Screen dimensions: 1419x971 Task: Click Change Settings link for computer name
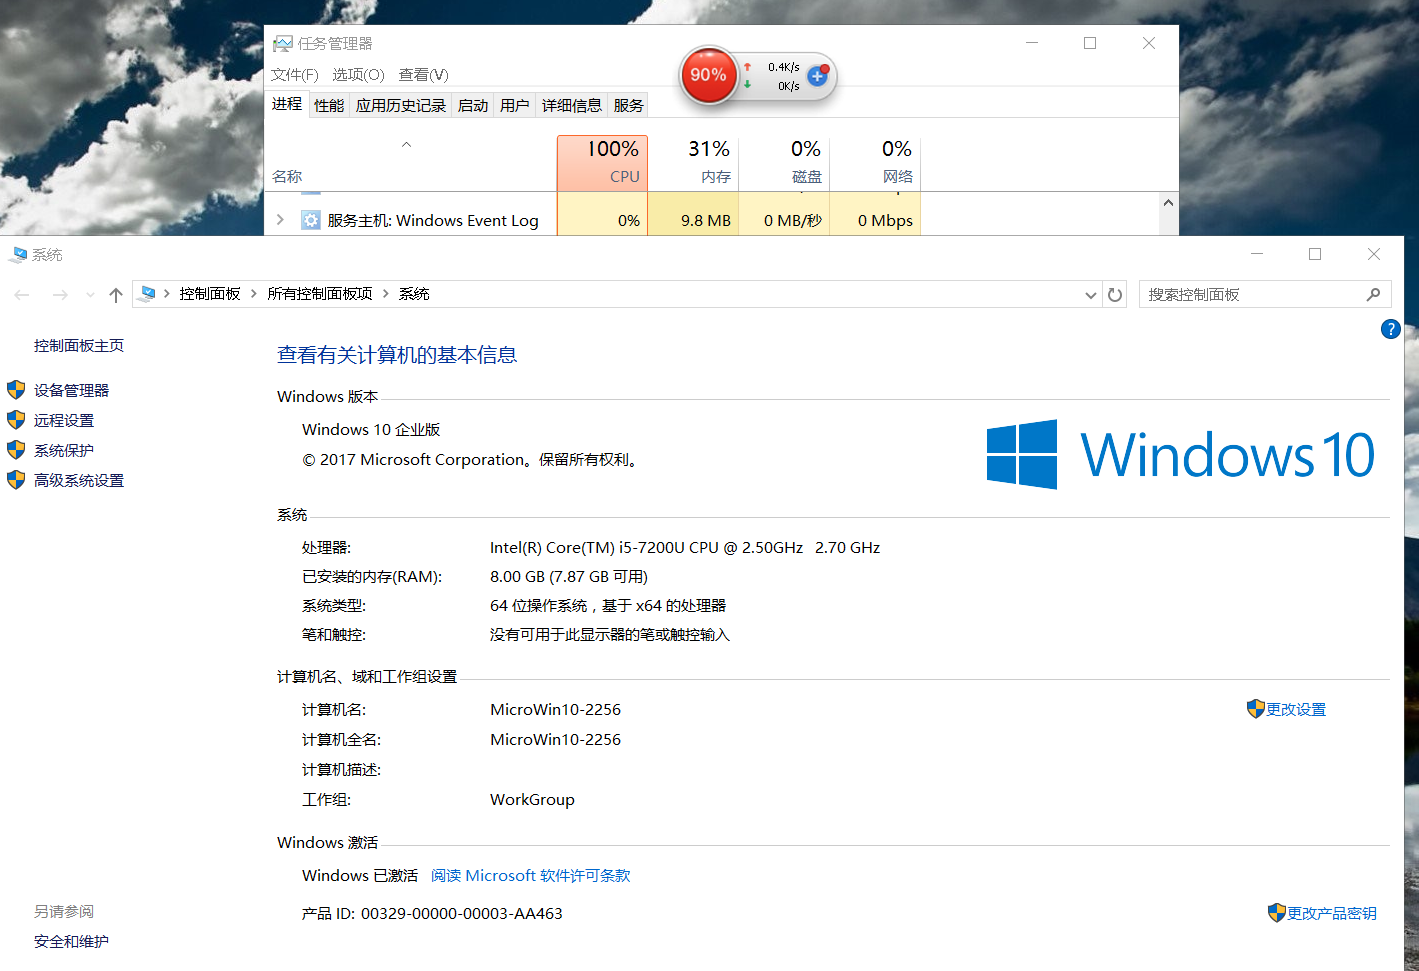tap(1296, 709)
